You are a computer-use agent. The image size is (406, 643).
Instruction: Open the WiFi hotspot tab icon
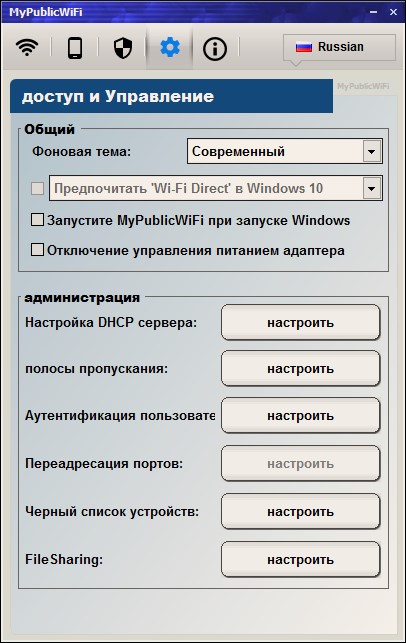[27, 48]
